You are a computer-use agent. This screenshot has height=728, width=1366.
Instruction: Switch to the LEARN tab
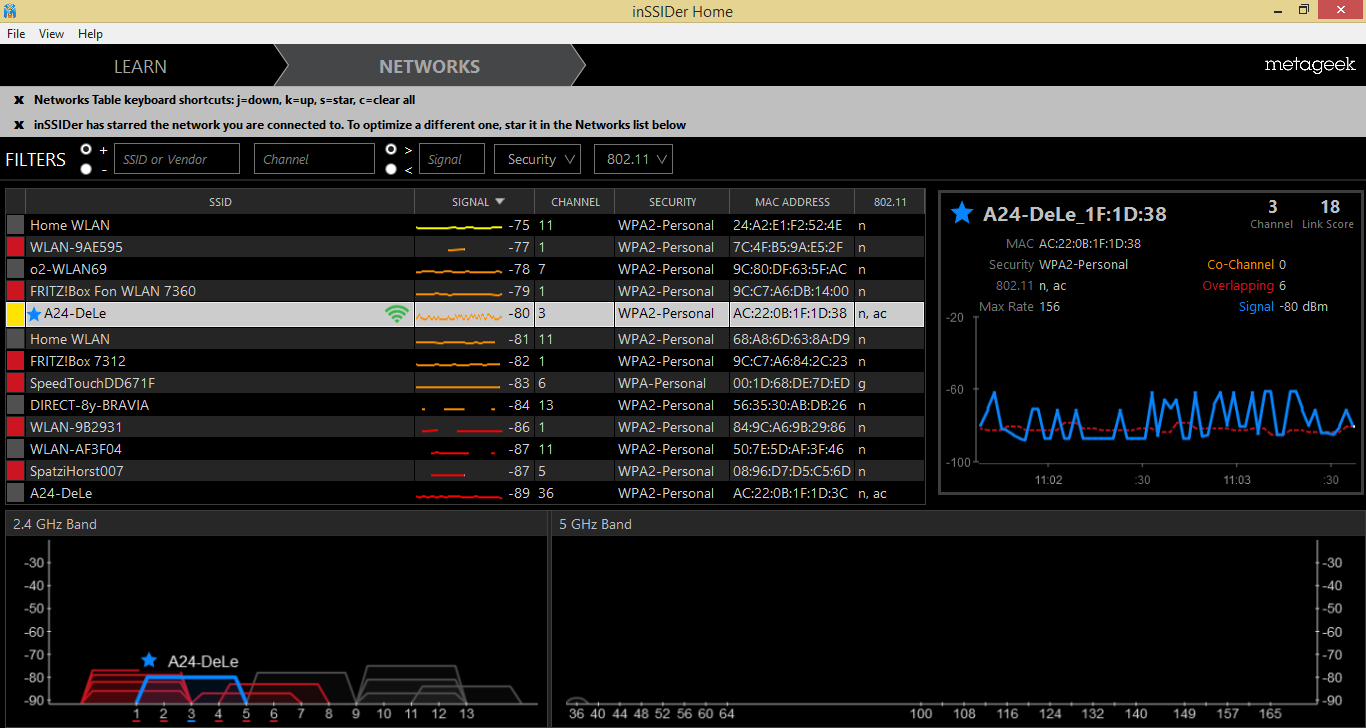click(140, 67)
